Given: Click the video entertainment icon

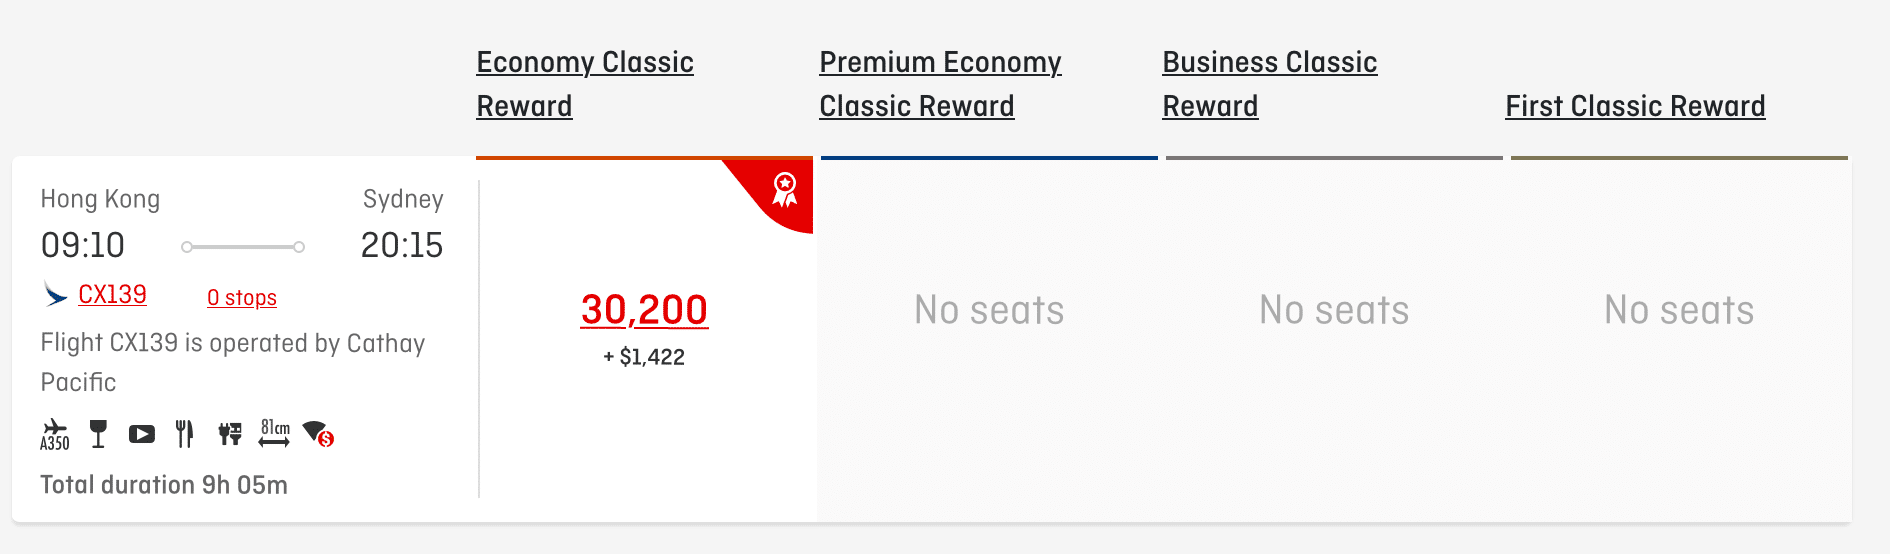Looking at the screenshot, I should 142,434.
